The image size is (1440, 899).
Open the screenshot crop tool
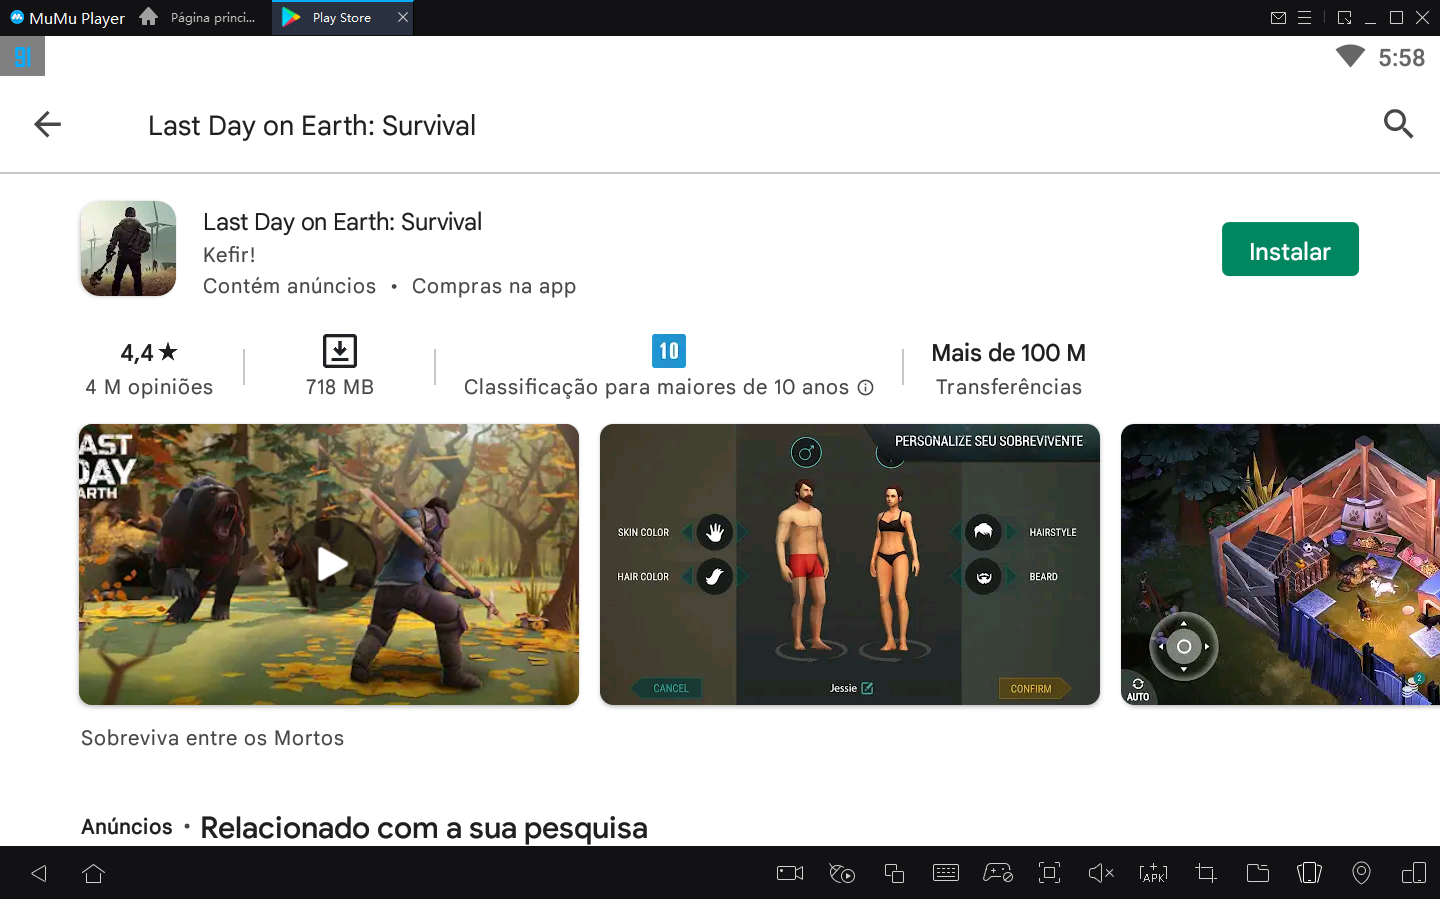pos(1205,873)
